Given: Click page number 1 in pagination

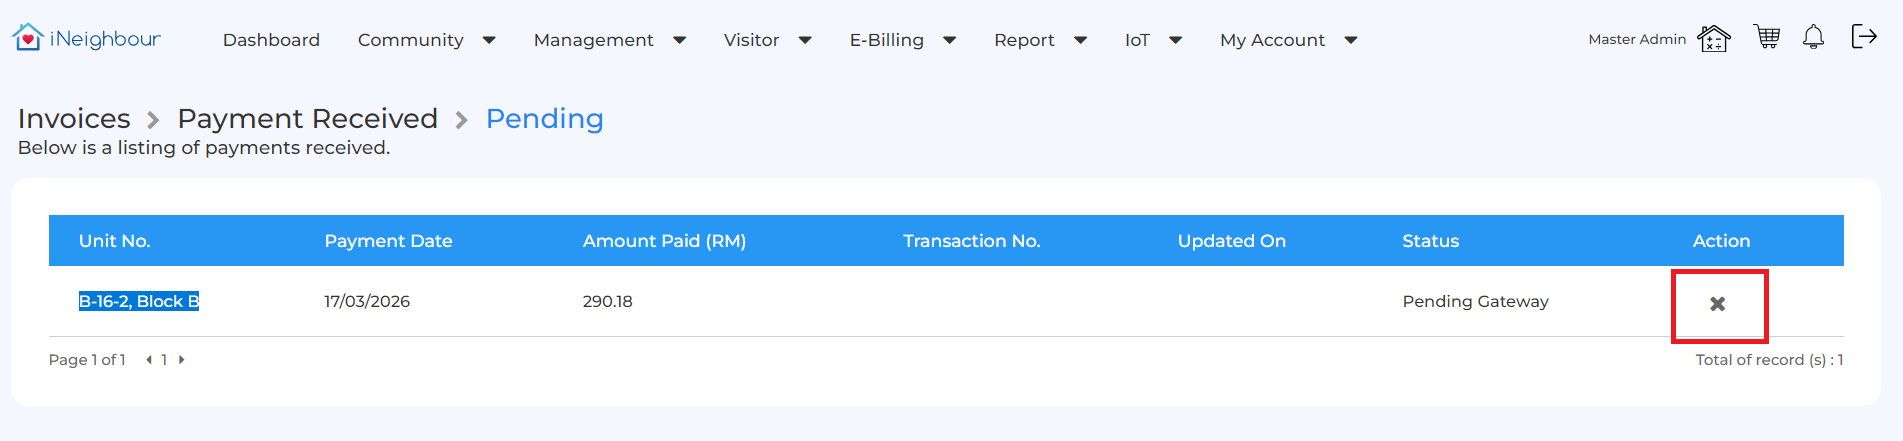Looking at the screenshot, I should click(x=164, y=360).
